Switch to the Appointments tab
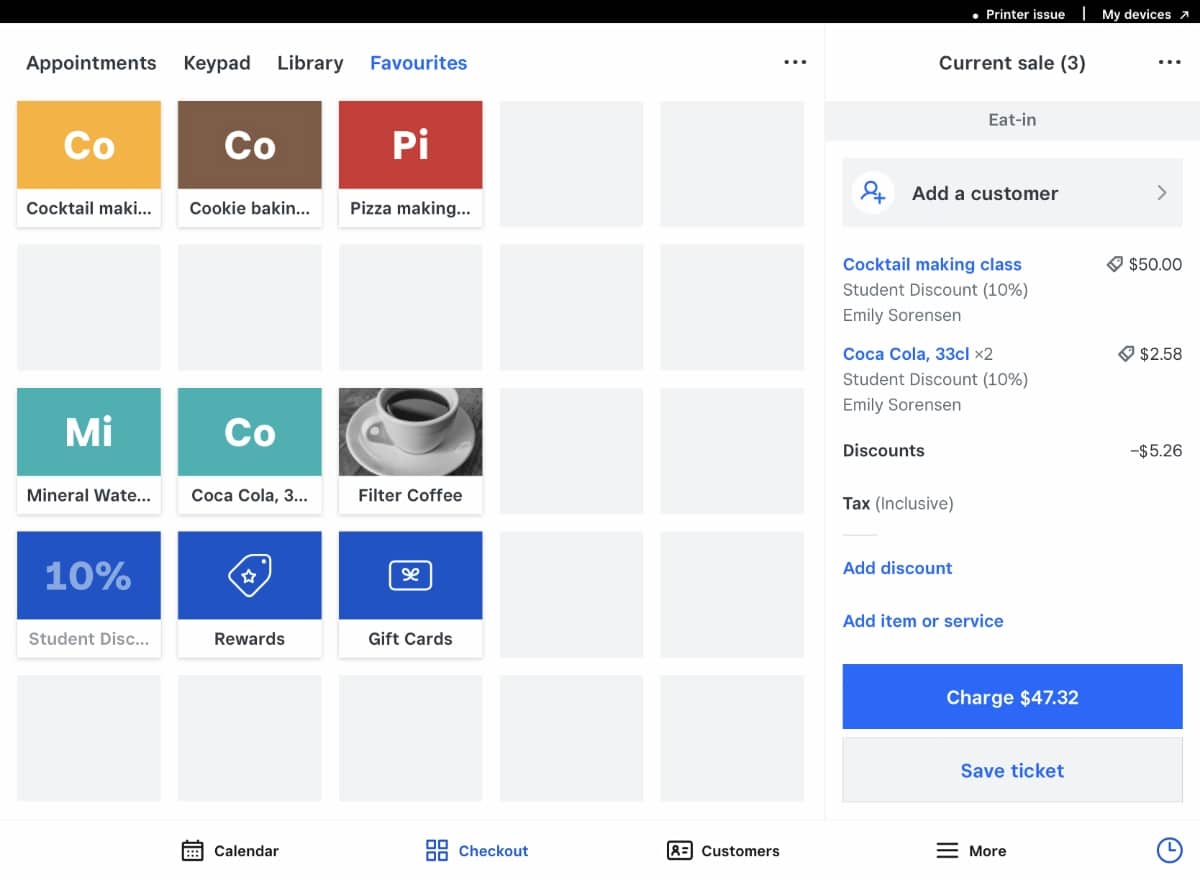1200x880 pixels. click(91, 63)
